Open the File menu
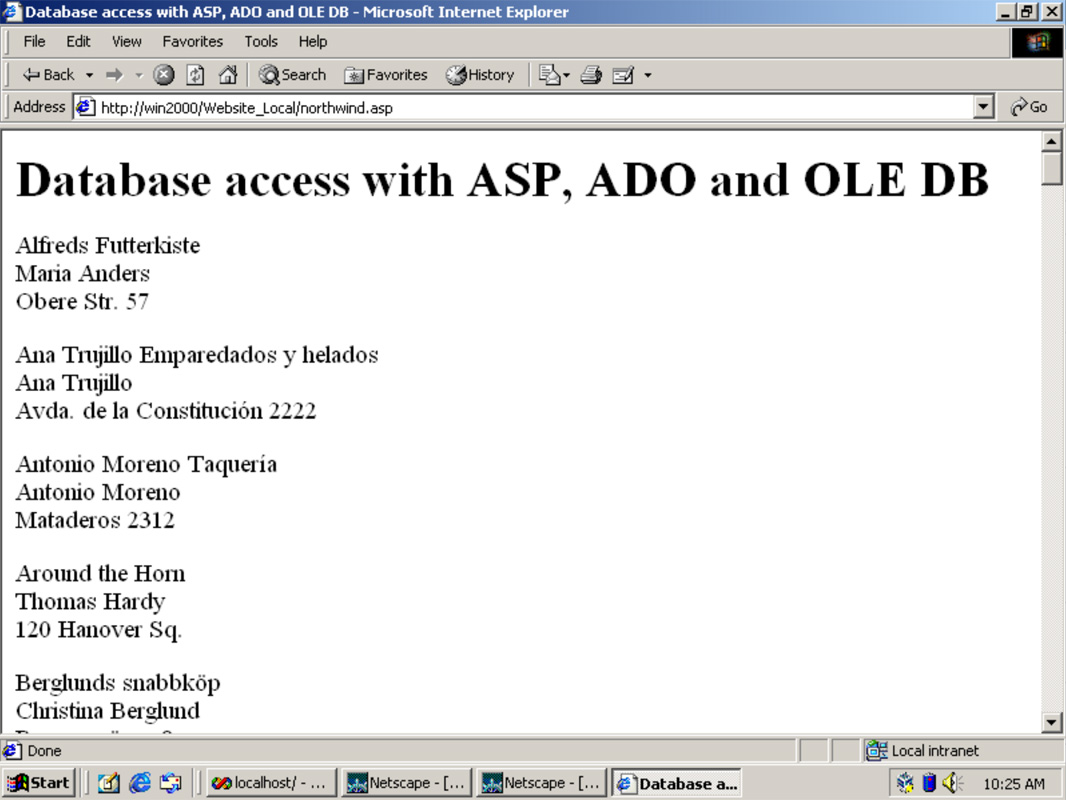This screenshot has width=1066, height=800. click(34, 41)
